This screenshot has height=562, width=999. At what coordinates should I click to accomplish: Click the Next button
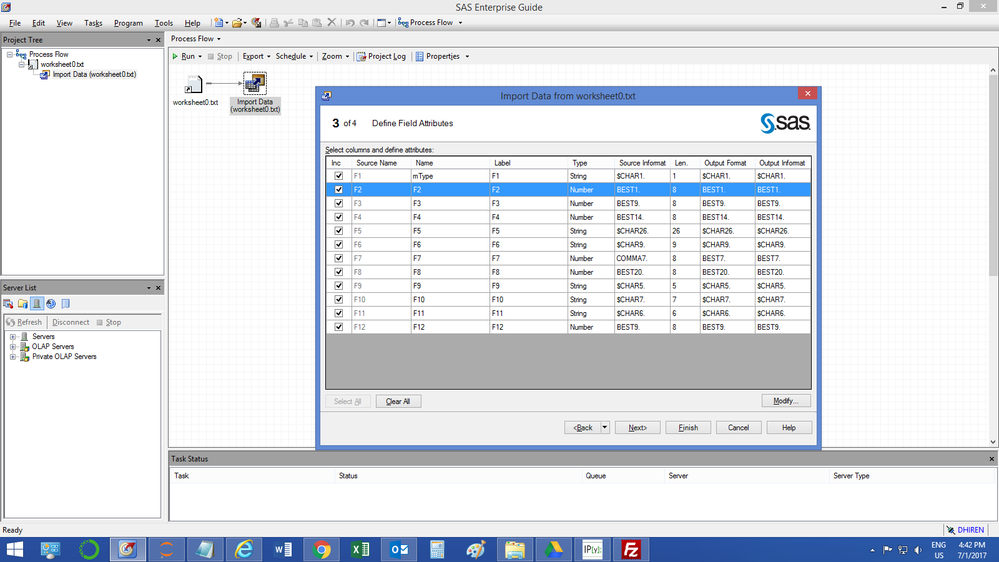point(637,428)
